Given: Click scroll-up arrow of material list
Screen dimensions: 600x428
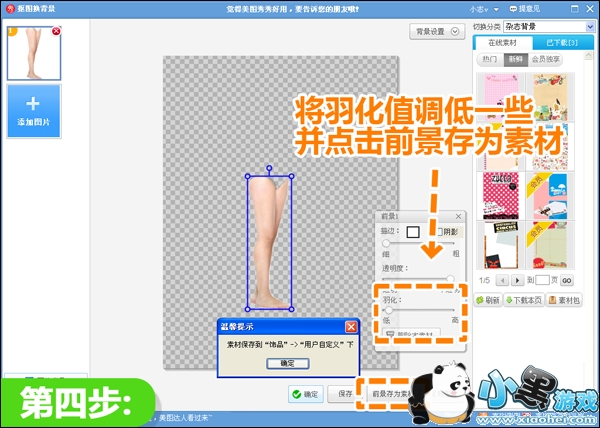Looking at the screenshot, I should click(589, 56).
